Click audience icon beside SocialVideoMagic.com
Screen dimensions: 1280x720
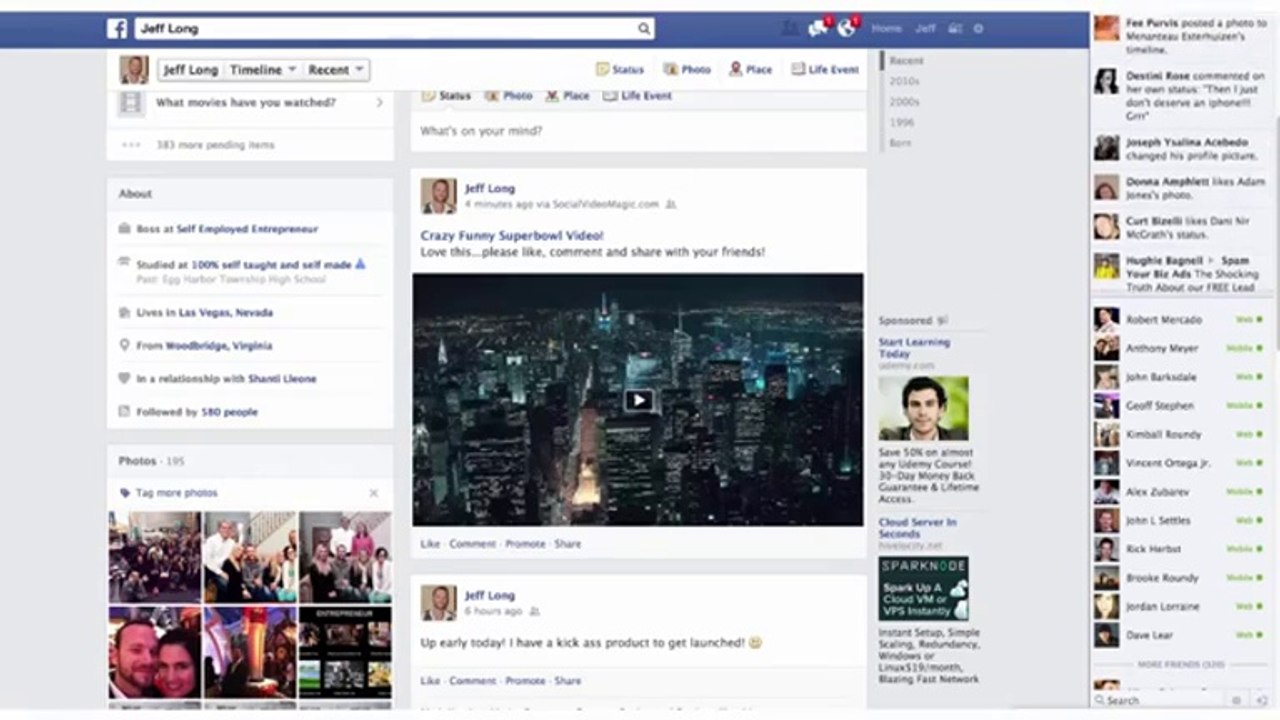(670, 204)
